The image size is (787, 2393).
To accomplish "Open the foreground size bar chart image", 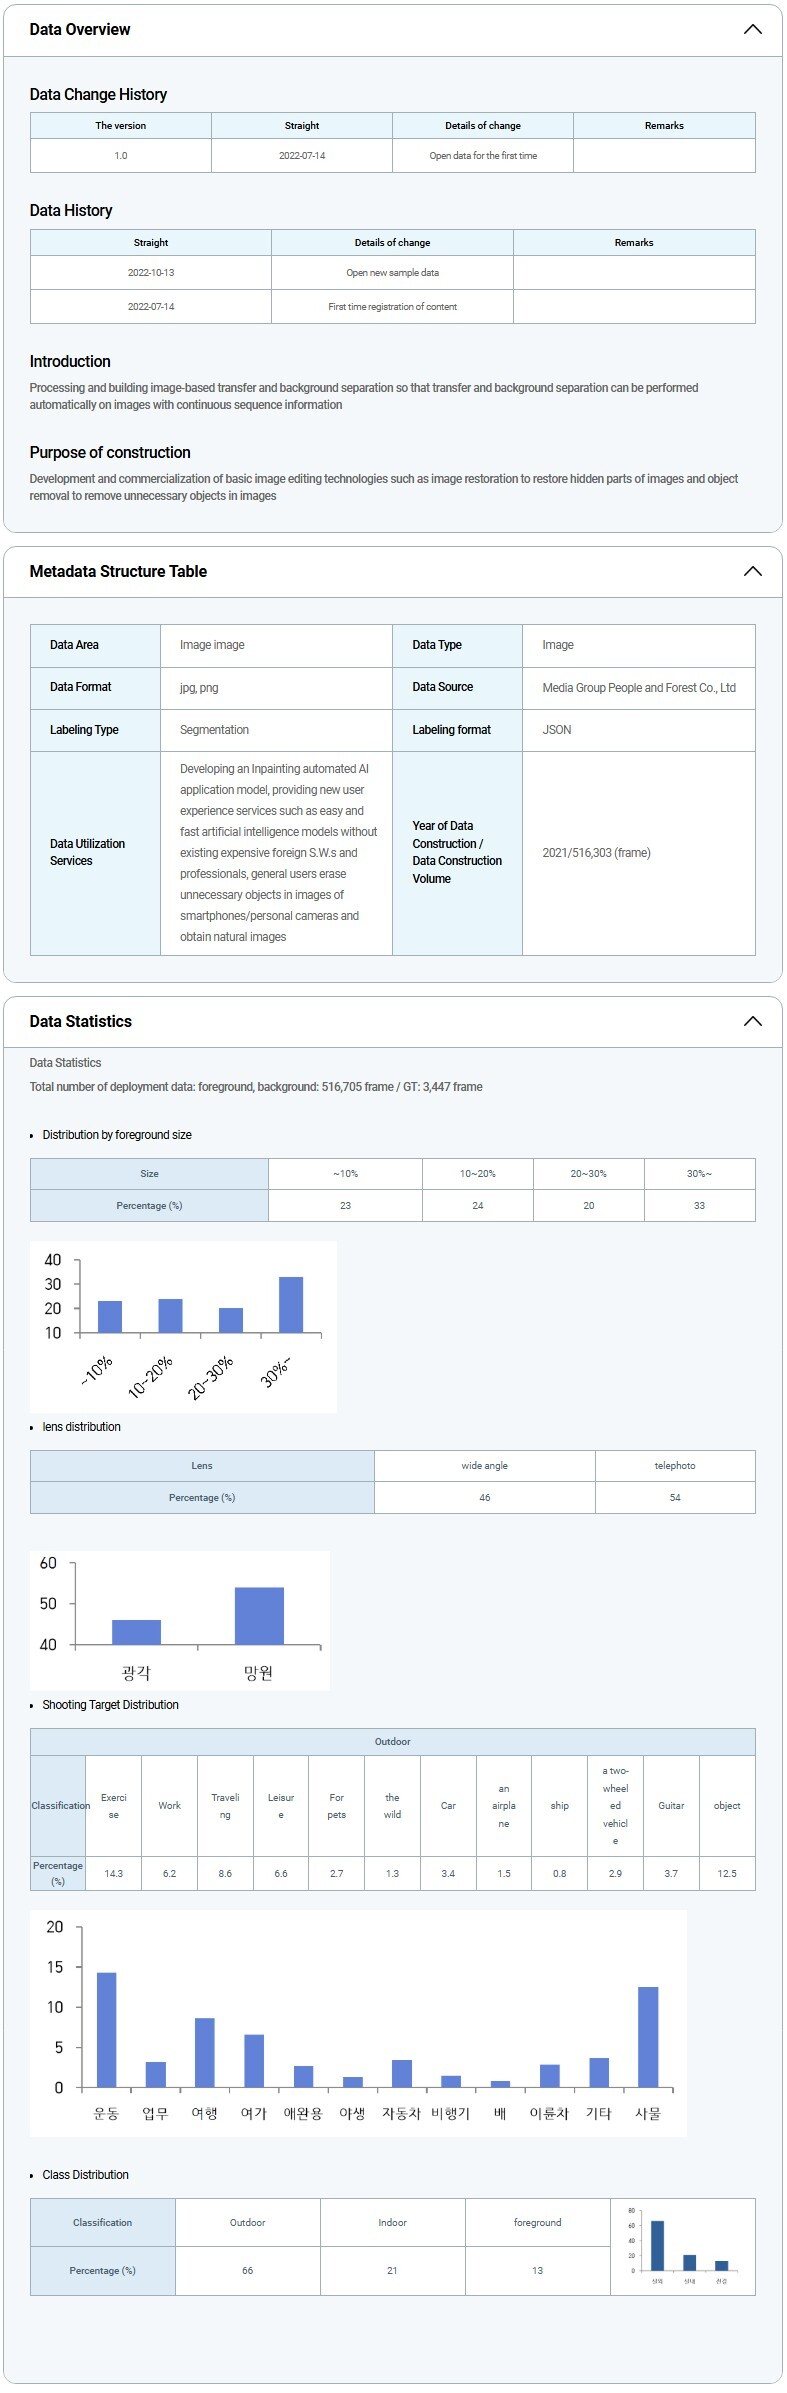I will [183, 1325].
